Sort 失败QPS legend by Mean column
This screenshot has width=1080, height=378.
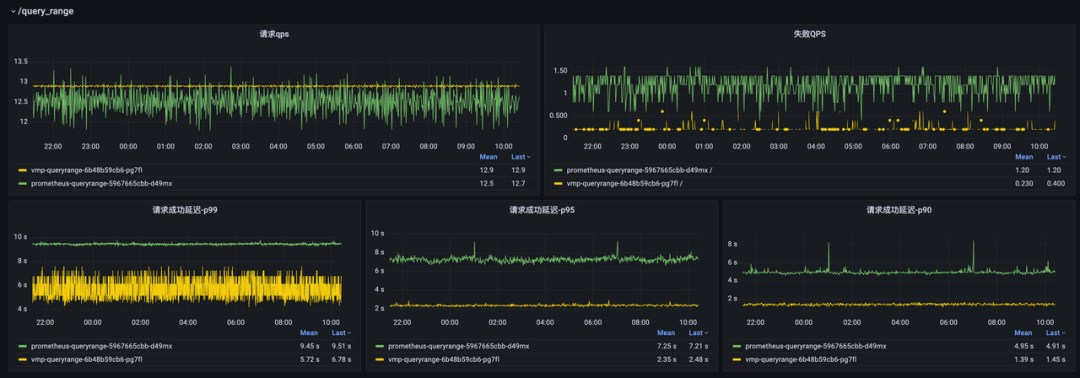(1024, 157)
